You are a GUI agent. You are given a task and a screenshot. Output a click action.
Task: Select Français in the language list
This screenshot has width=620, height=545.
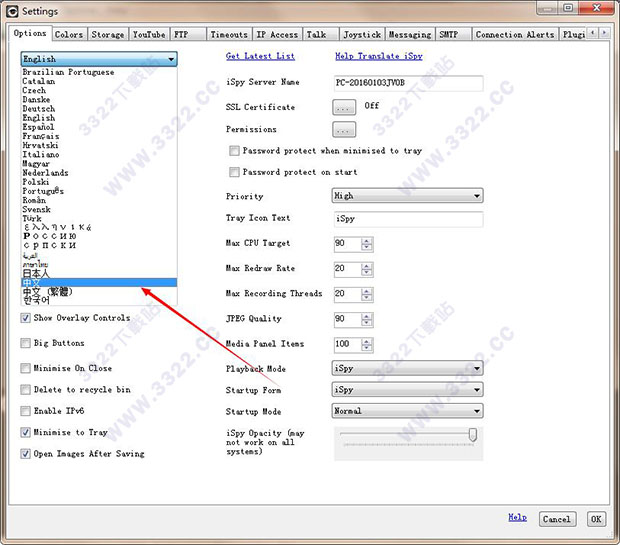(x=99, y=136)
